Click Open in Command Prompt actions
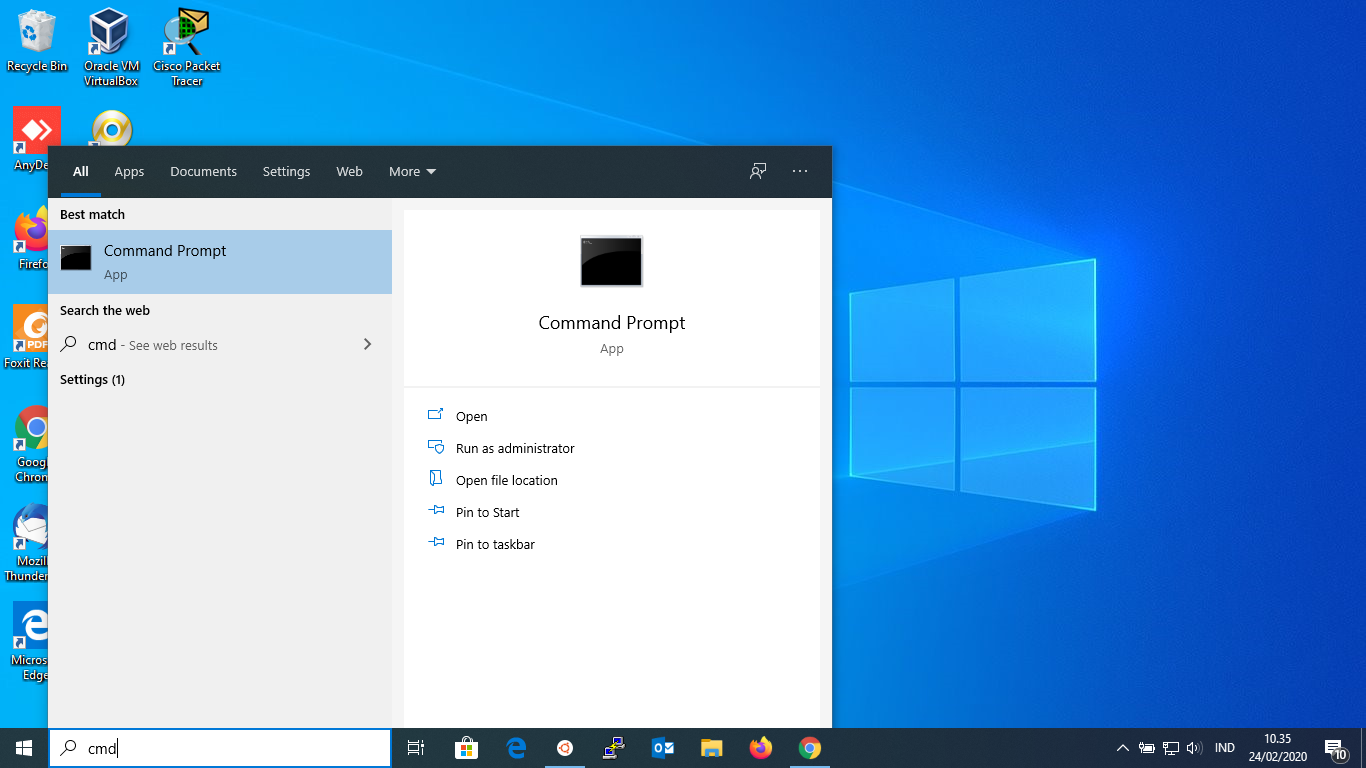This screenshot has height=768, width=1366. coord(471,416)
